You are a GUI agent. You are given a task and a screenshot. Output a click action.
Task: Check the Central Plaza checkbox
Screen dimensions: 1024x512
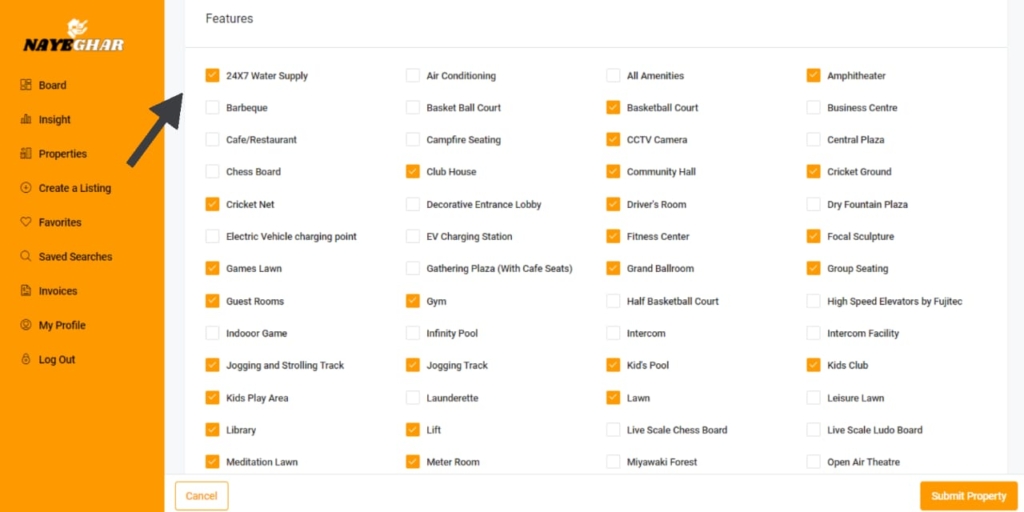[813, 139]
